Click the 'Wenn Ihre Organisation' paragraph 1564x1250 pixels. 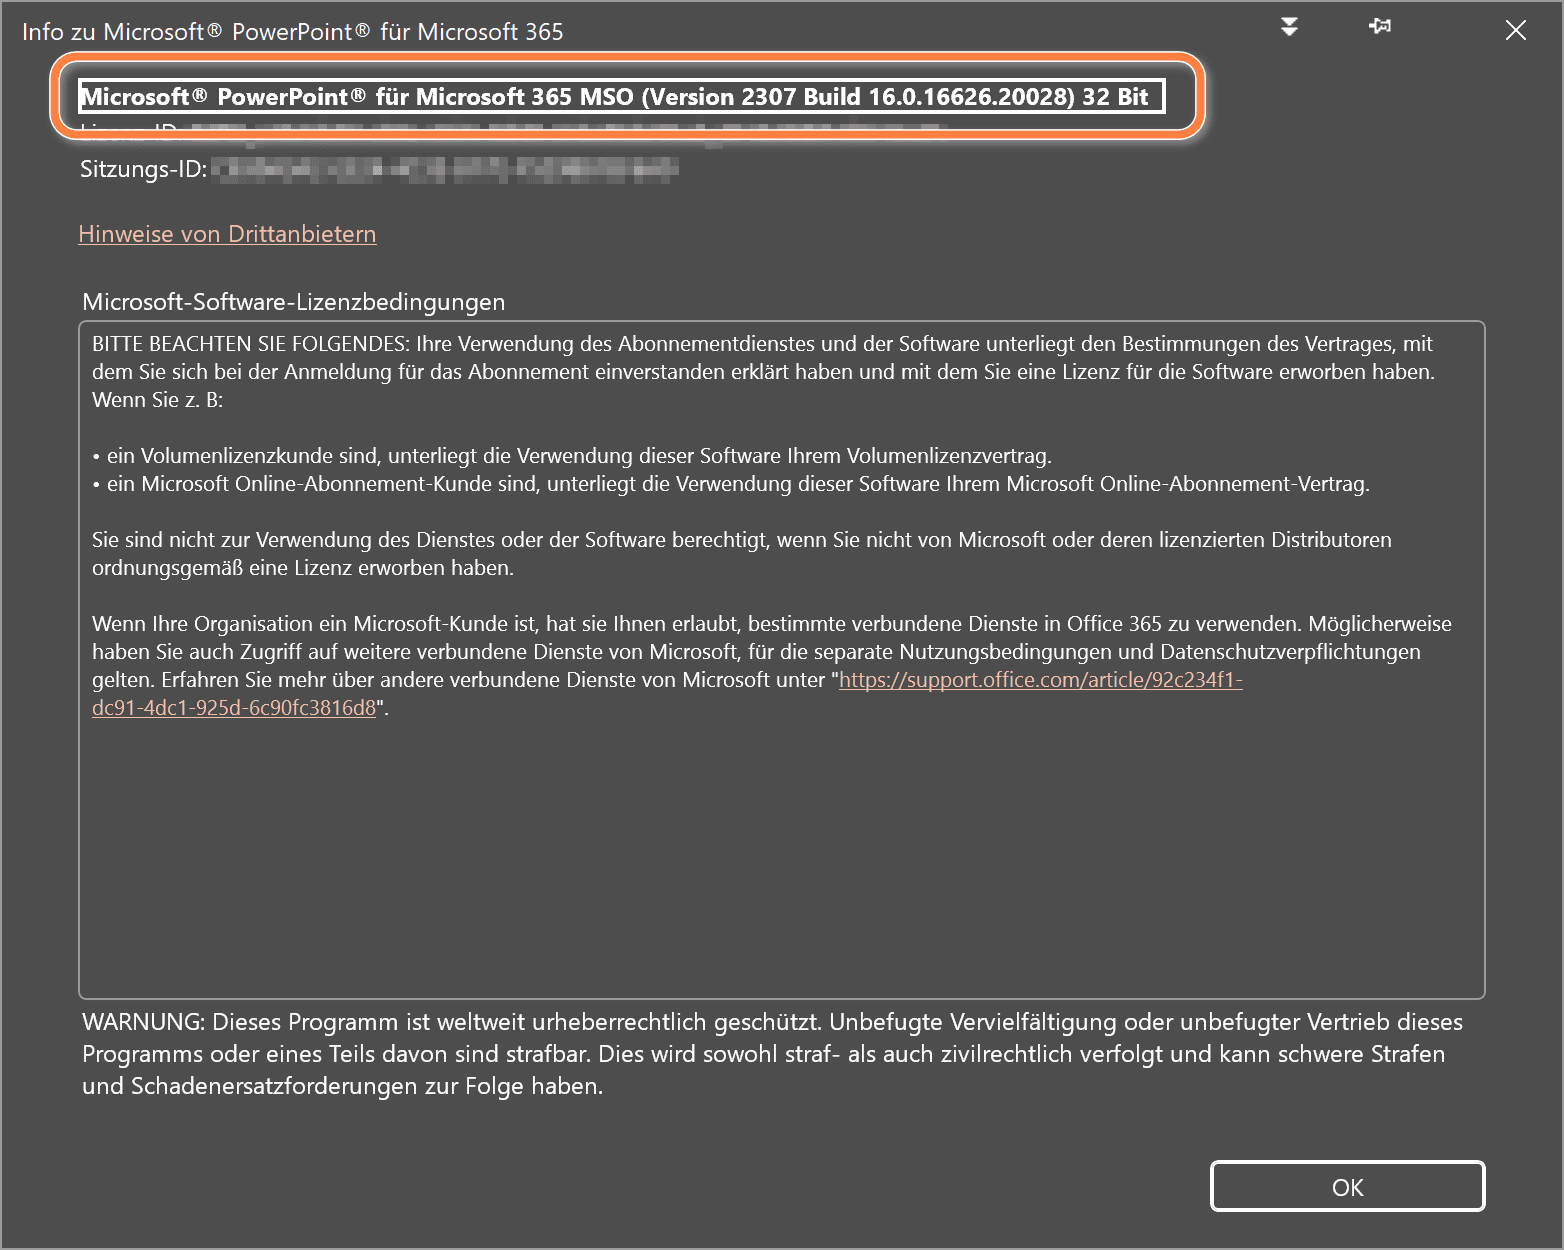772,666
